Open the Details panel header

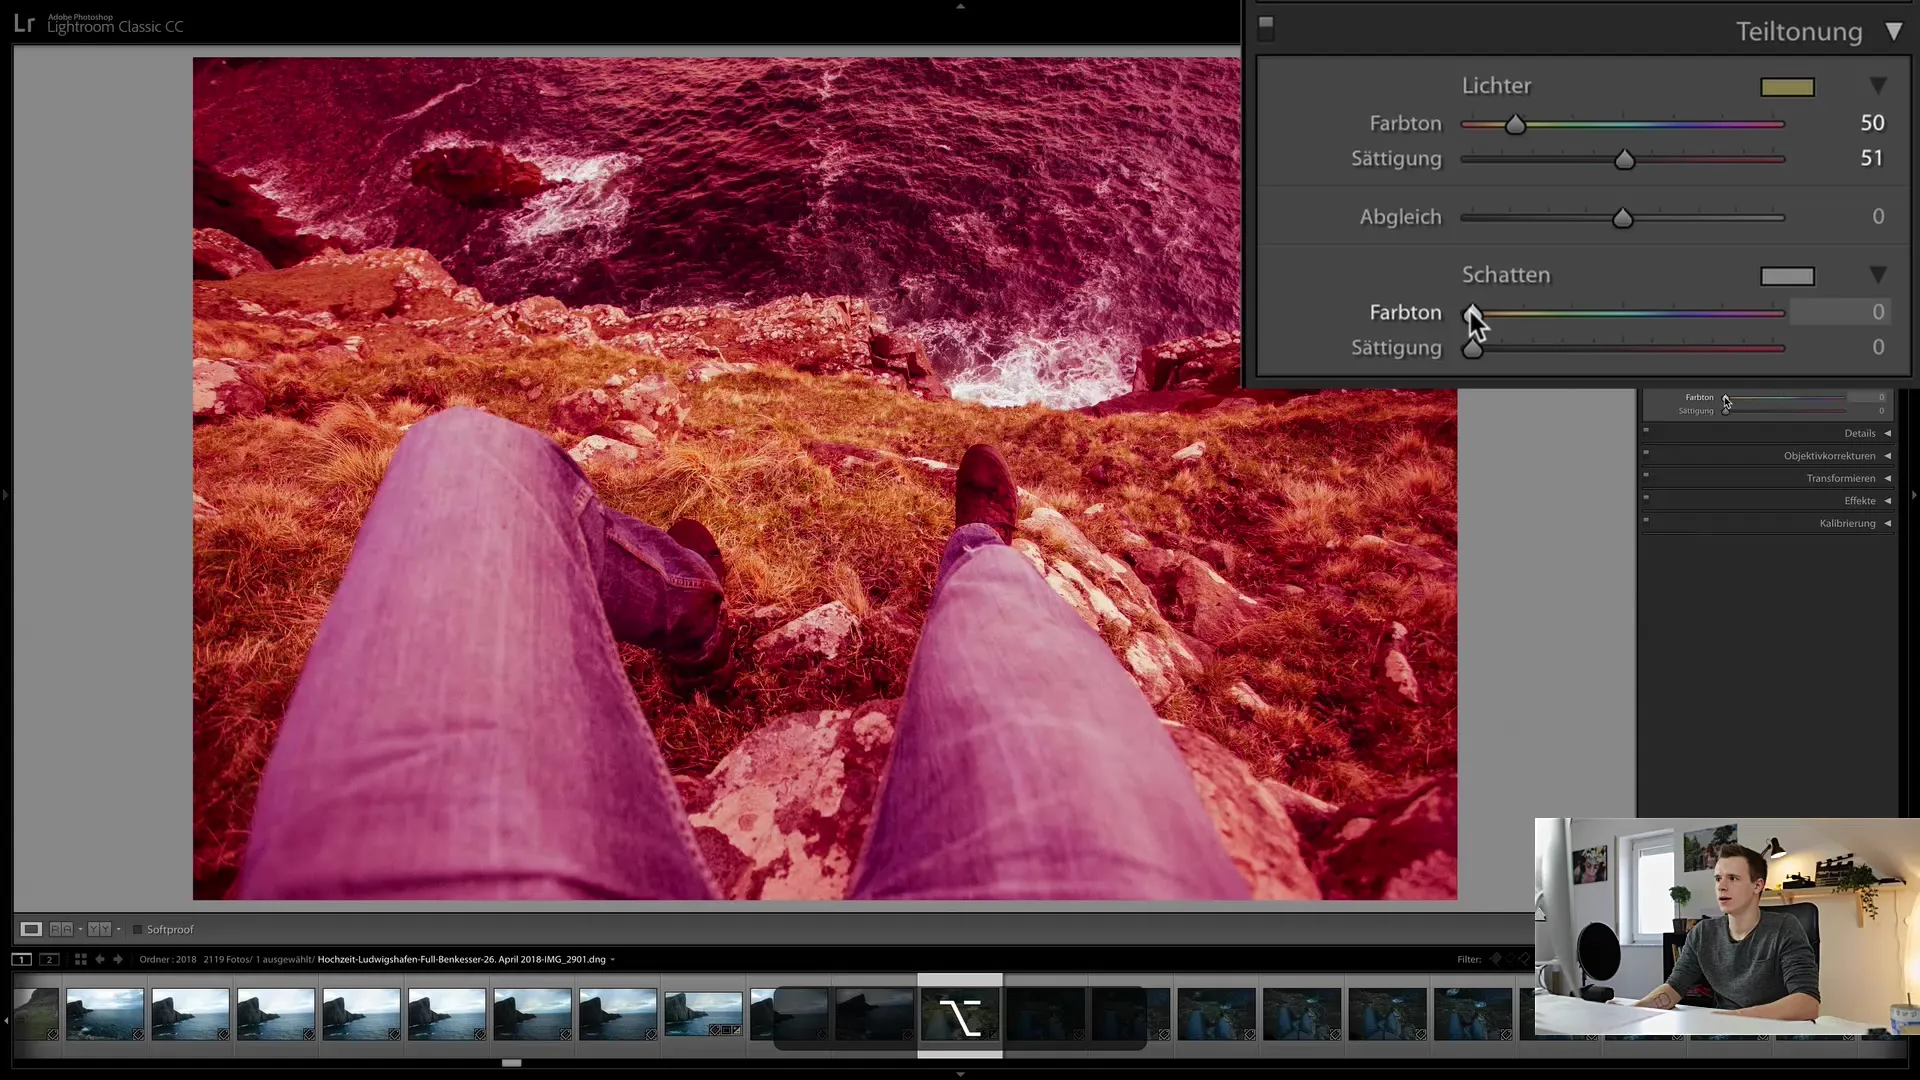tap(1768, 433)
